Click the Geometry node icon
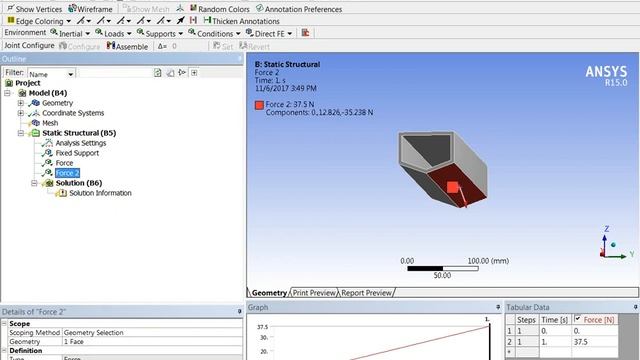The image size is (640, 360). [35, 103]
